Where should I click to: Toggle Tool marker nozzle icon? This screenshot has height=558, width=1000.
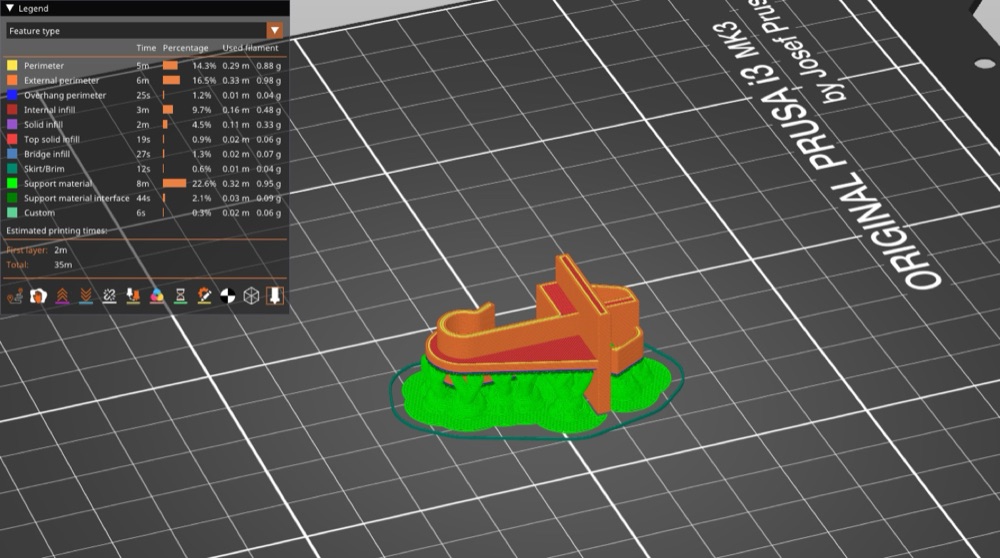click(275, 296)
